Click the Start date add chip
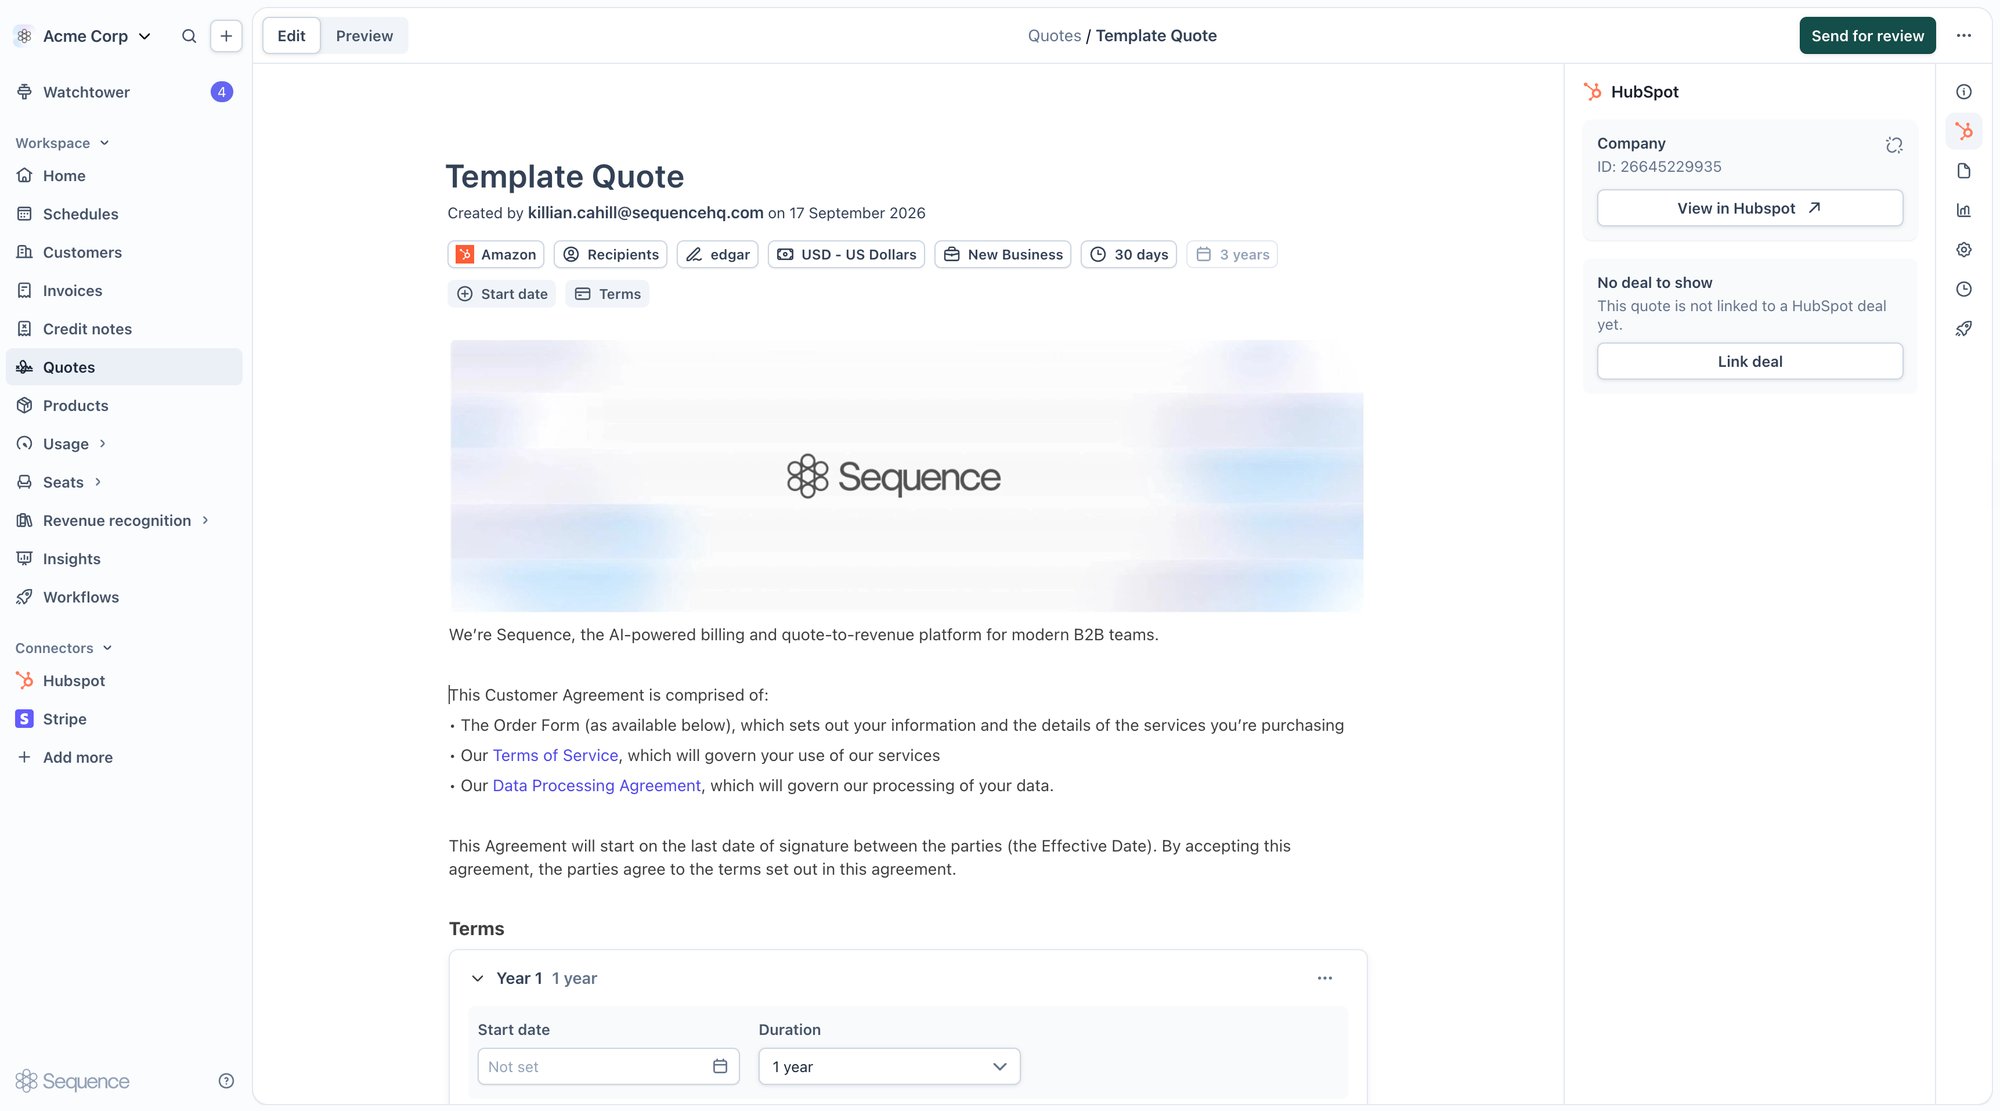The height and width of the screenshot is (1111, 2000). pos(502,294)
